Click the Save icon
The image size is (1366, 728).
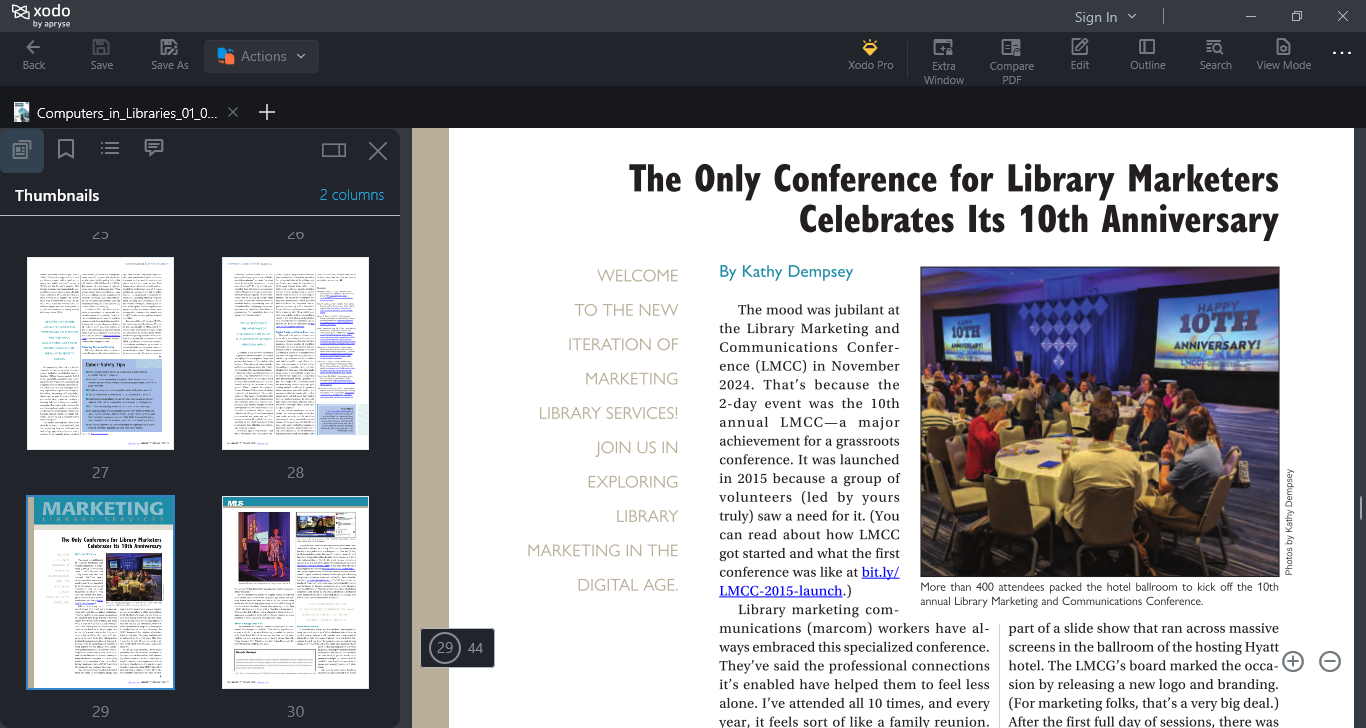tap(101, 55)
